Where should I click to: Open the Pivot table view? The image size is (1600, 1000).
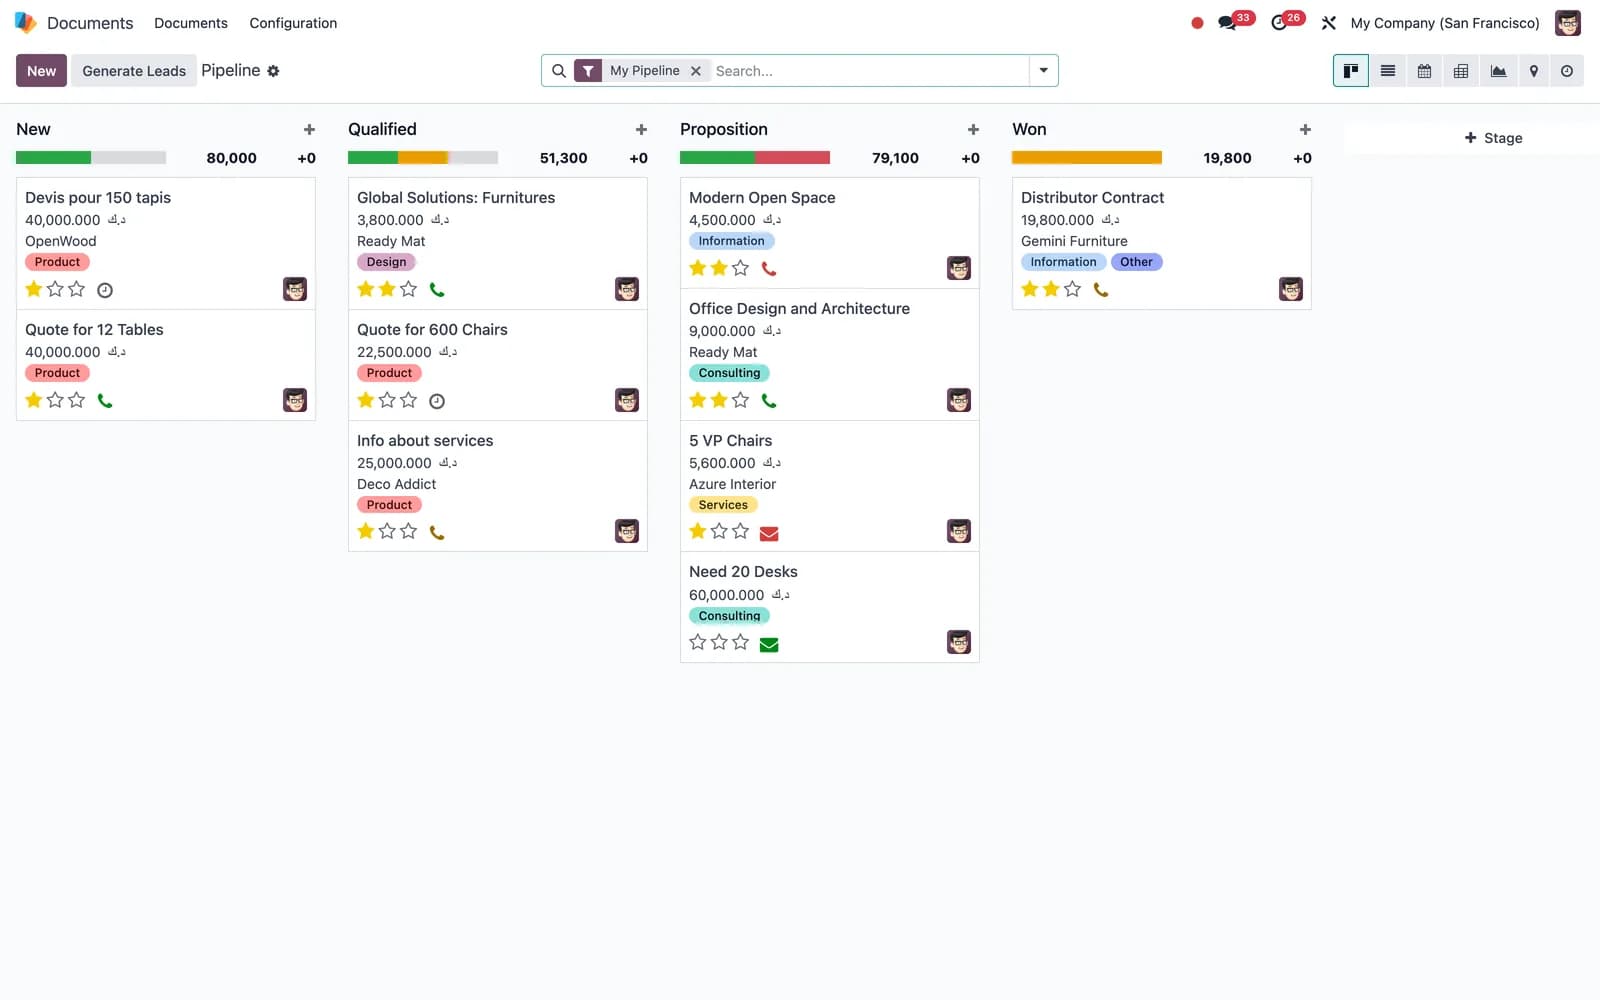coord(1461,71)
